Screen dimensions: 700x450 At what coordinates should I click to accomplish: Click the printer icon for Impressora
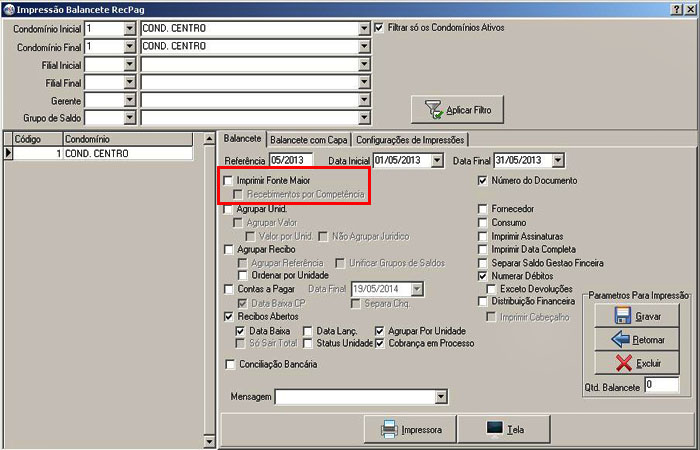389,429
